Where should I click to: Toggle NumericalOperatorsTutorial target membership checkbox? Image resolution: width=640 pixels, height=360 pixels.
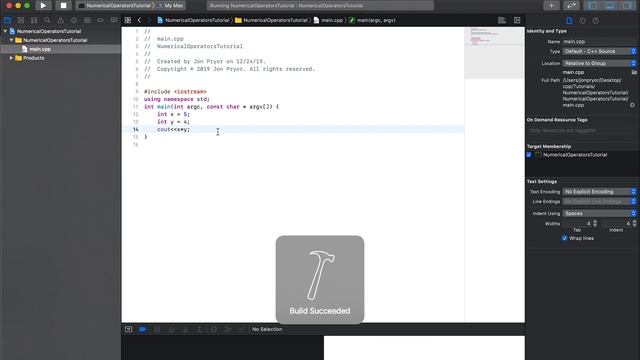pyautogui.click(x=529, y=155)
